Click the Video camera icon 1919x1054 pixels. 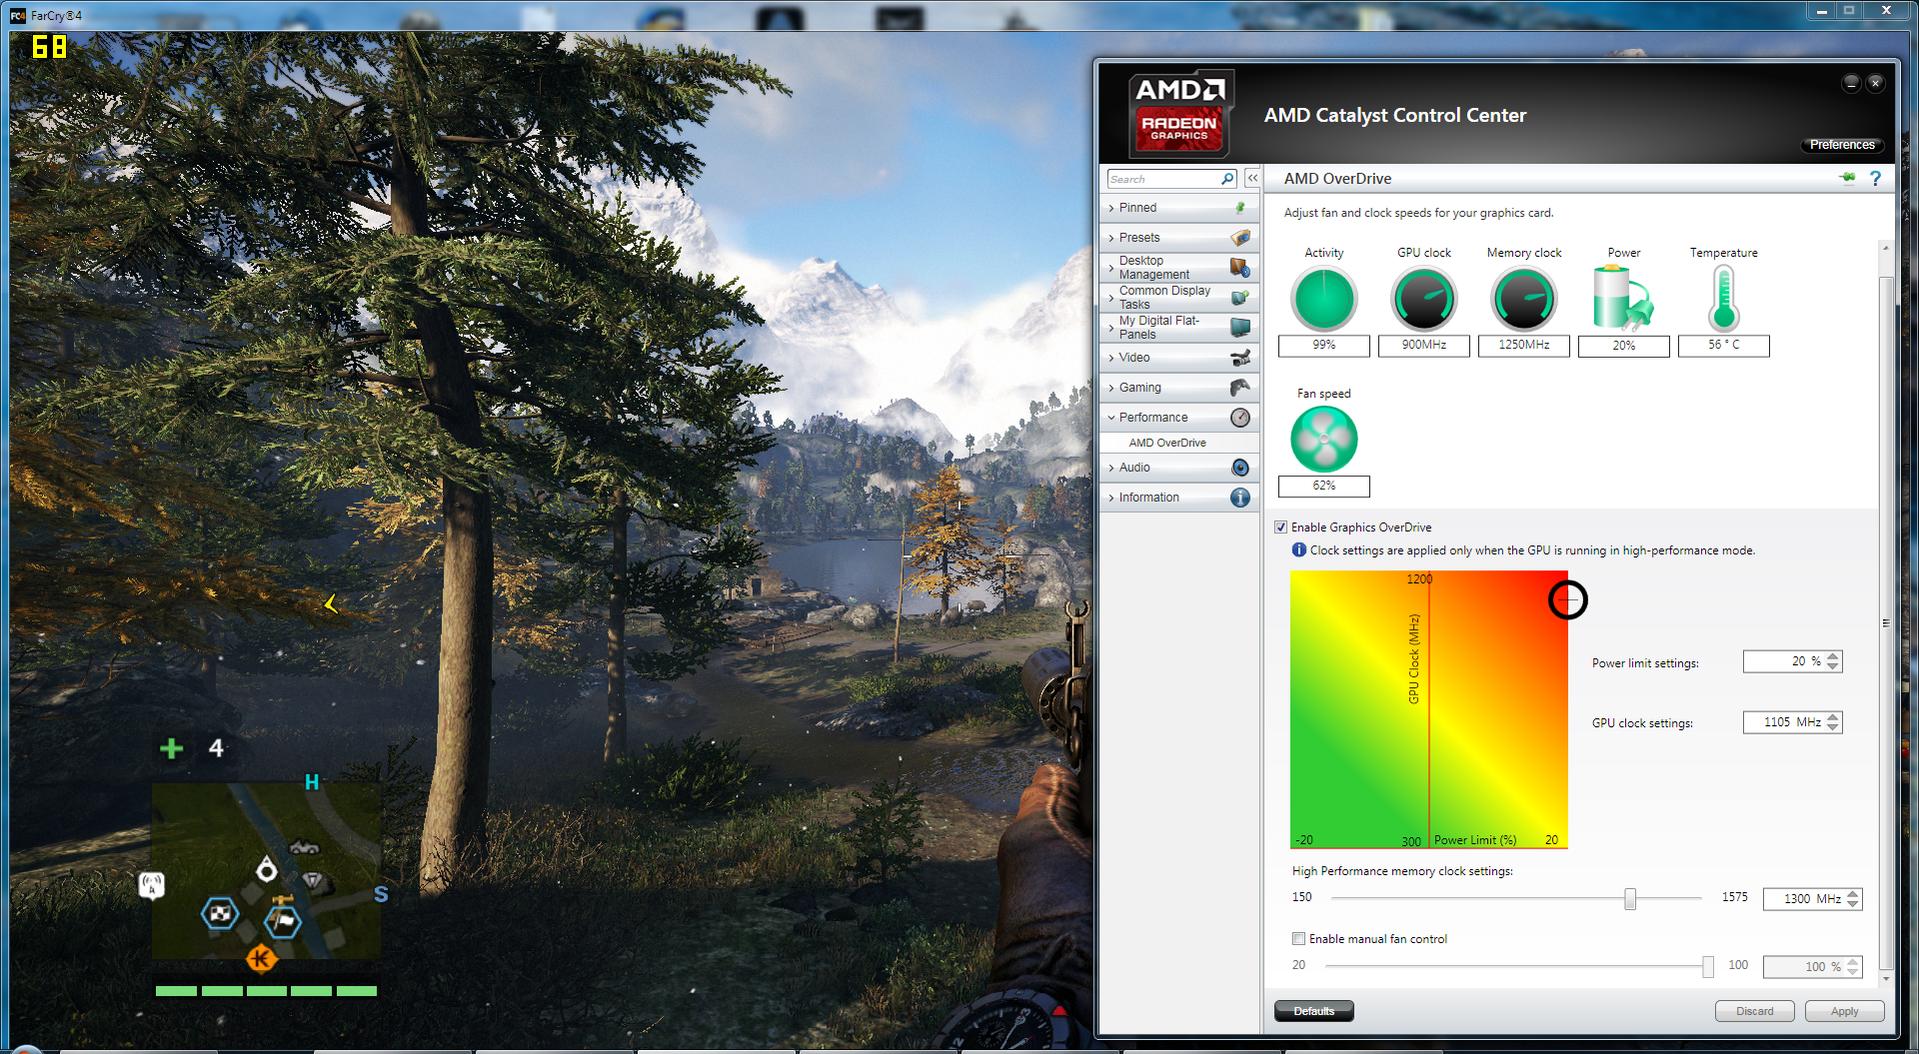point(1240,358)
